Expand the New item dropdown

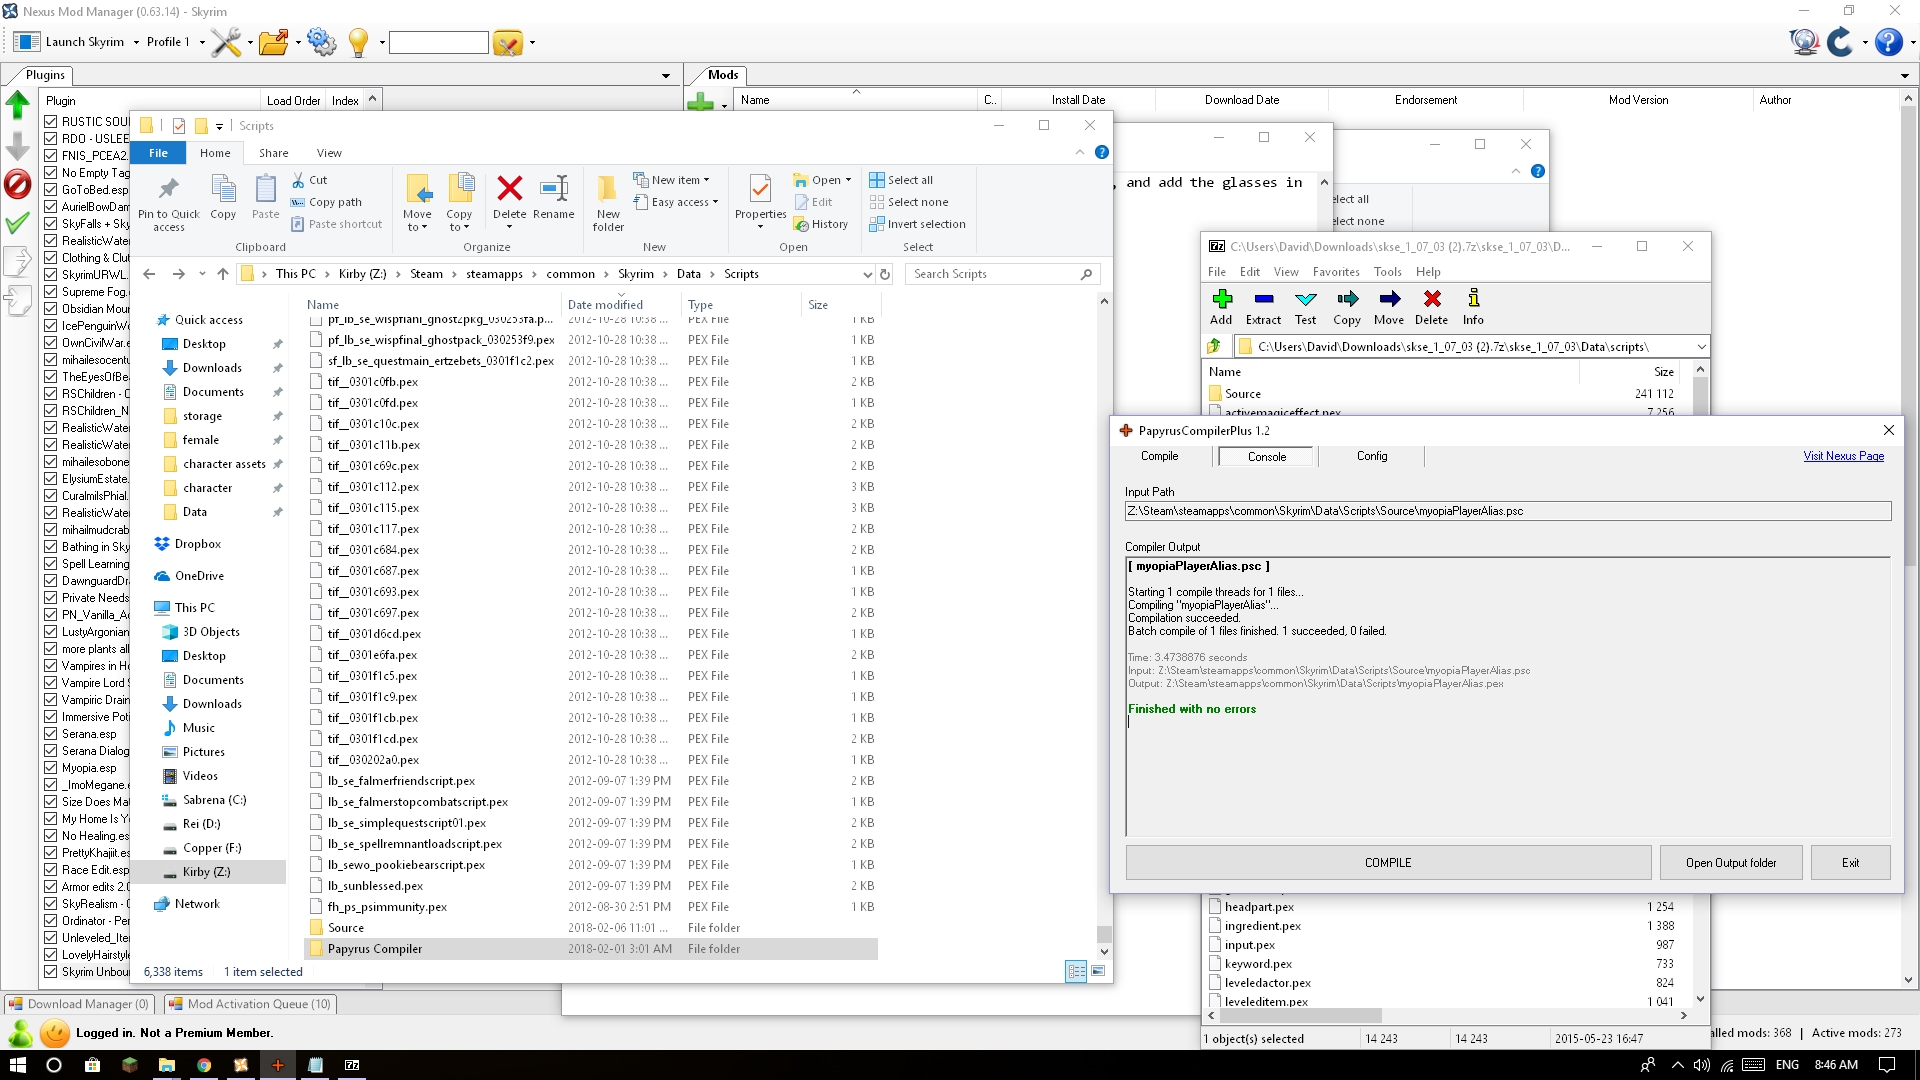706,180
